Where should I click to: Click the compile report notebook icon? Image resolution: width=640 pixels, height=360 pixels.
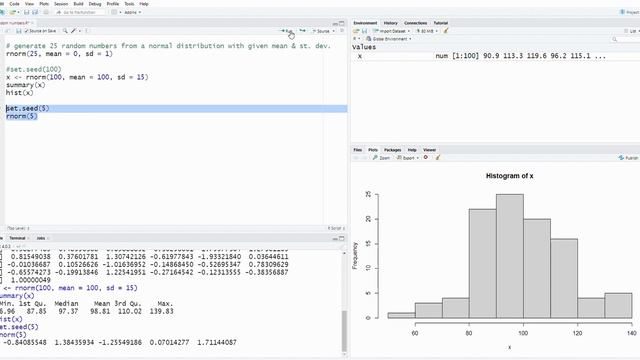(x=87, y=31)
